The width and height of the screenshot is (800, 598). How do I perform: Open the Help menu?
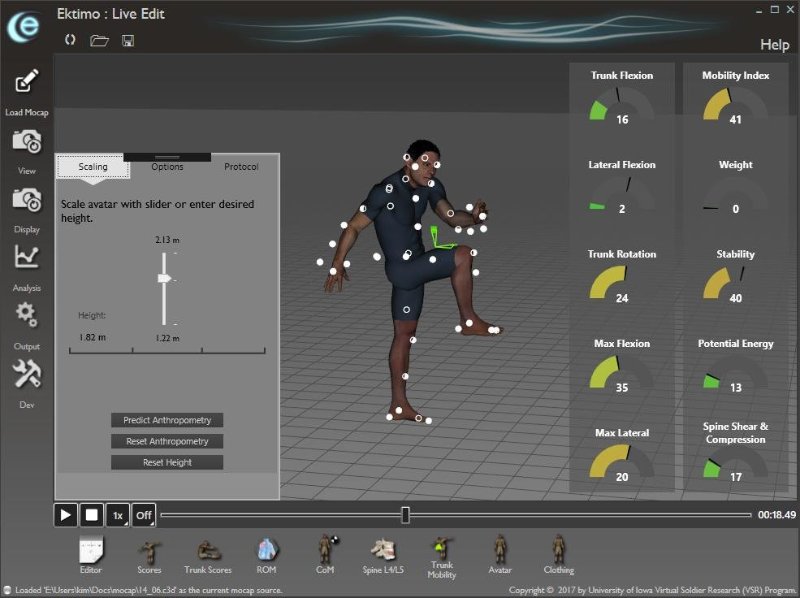pos(774,45)
